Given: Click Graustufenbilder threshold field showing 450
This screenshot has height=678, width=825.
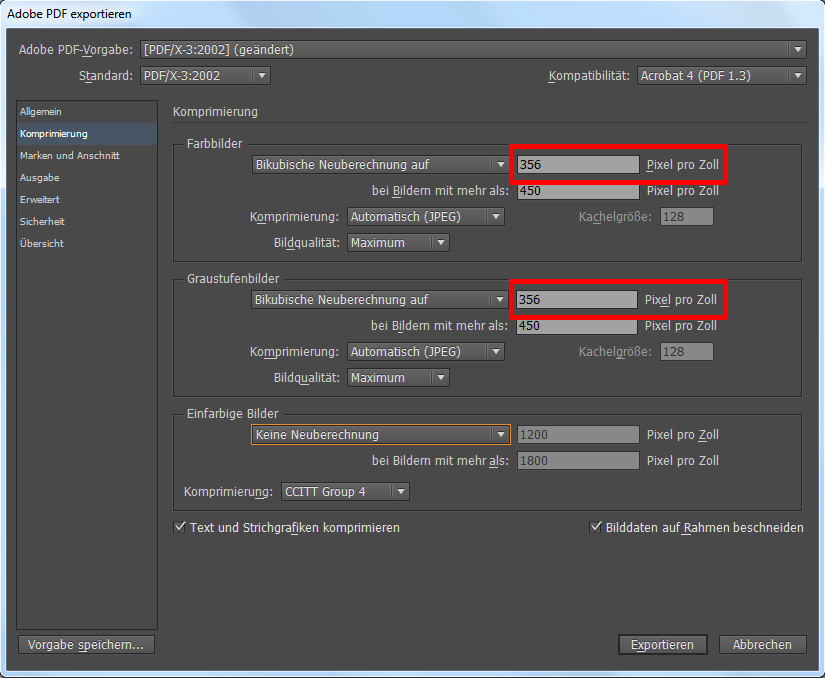Looking at the screenshot, I should click(576, 326).
